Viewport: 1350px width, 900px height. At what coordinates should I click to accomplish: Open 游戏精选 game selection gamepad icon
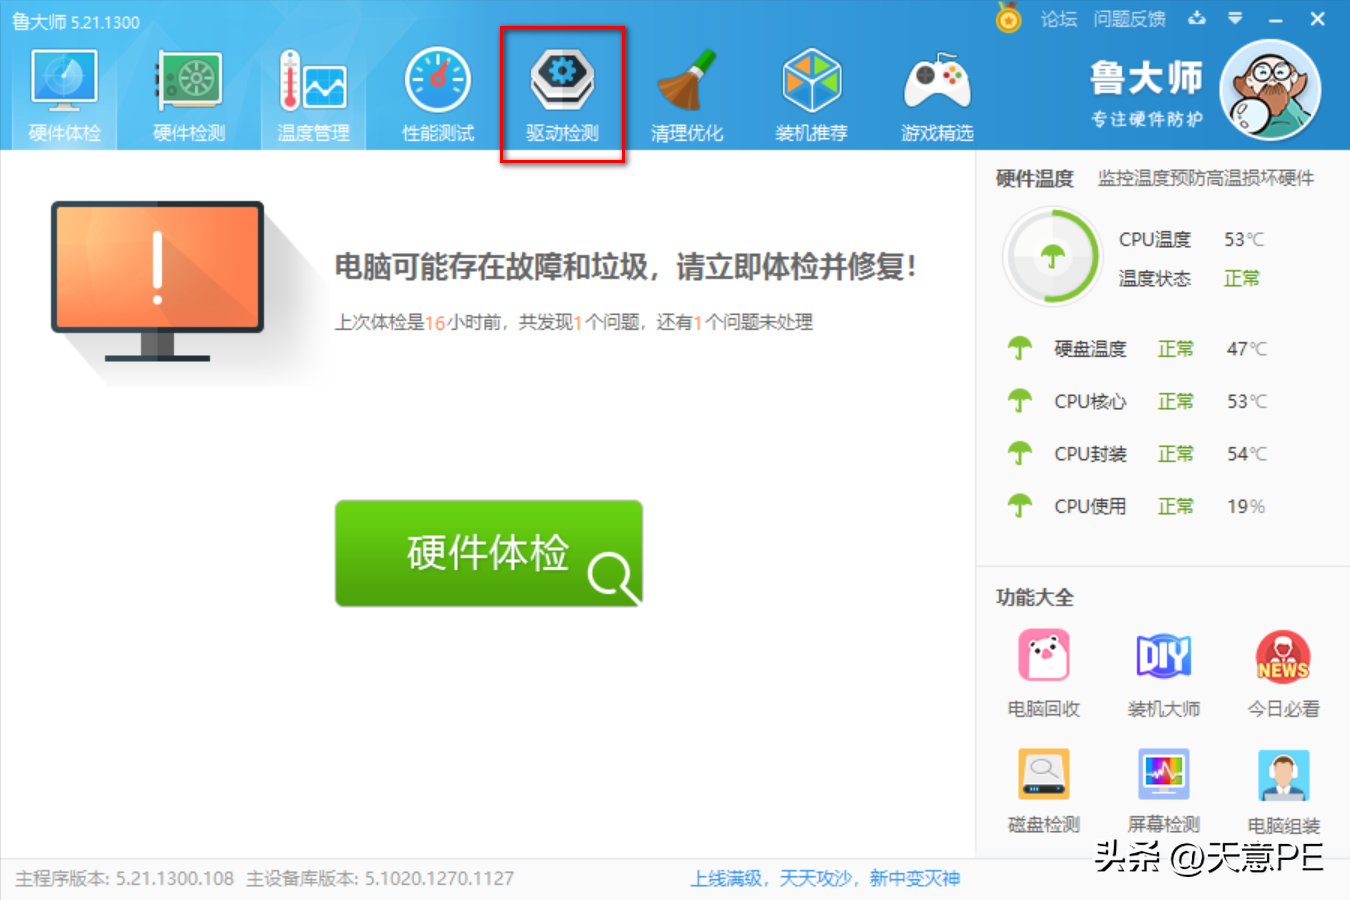pos(937,92)
